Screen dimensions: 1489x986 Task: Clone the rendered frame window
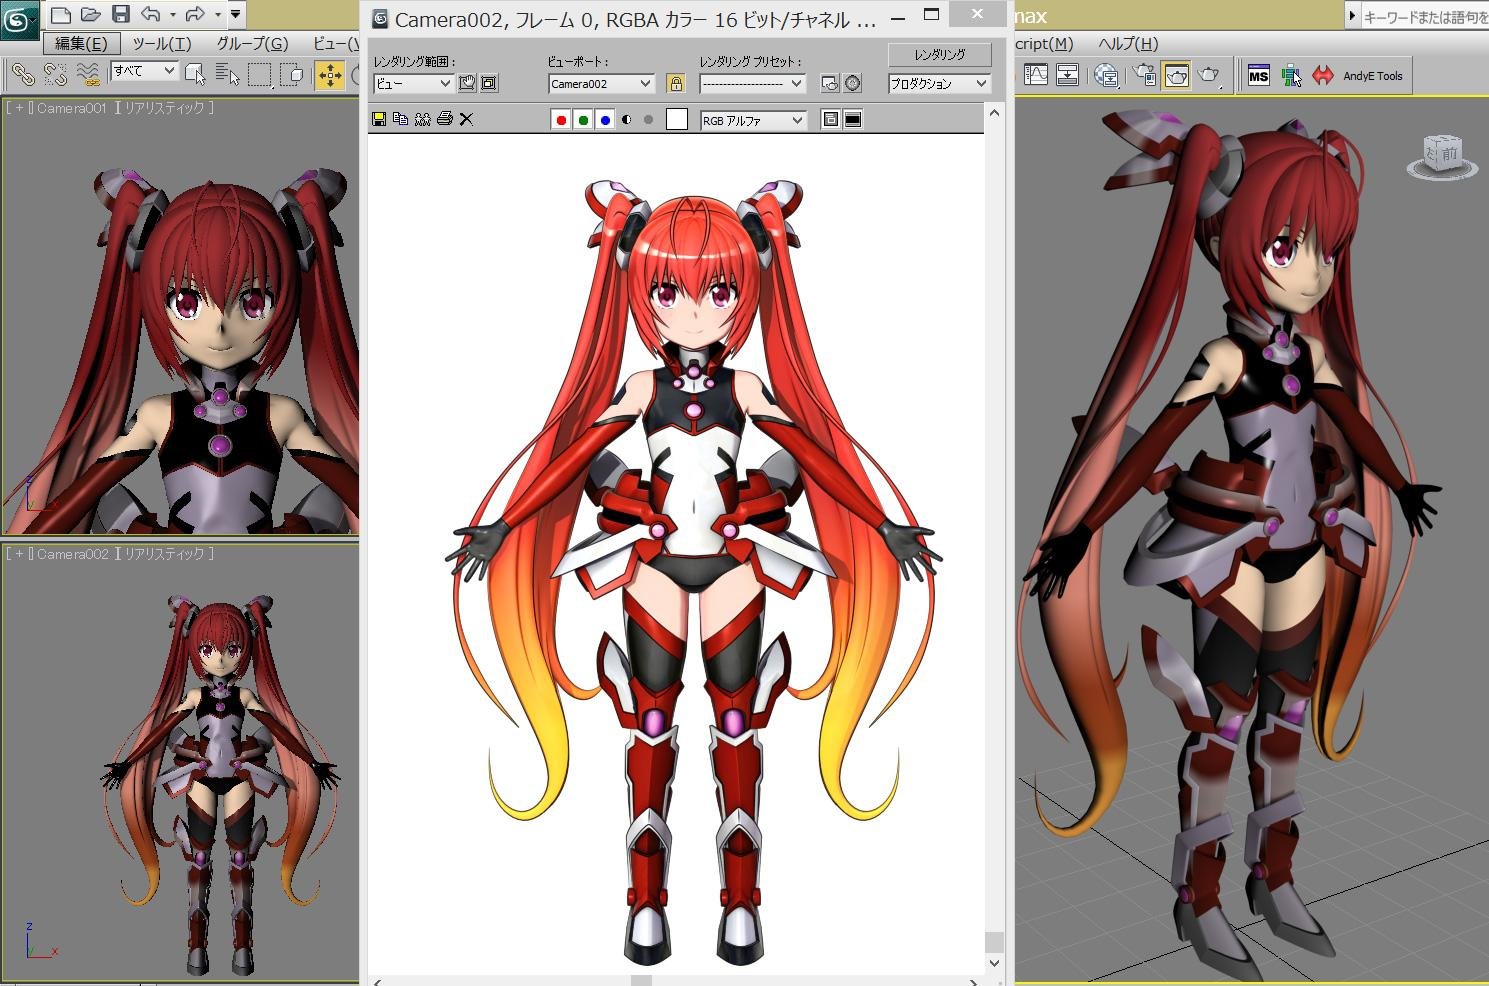[423, 119]
